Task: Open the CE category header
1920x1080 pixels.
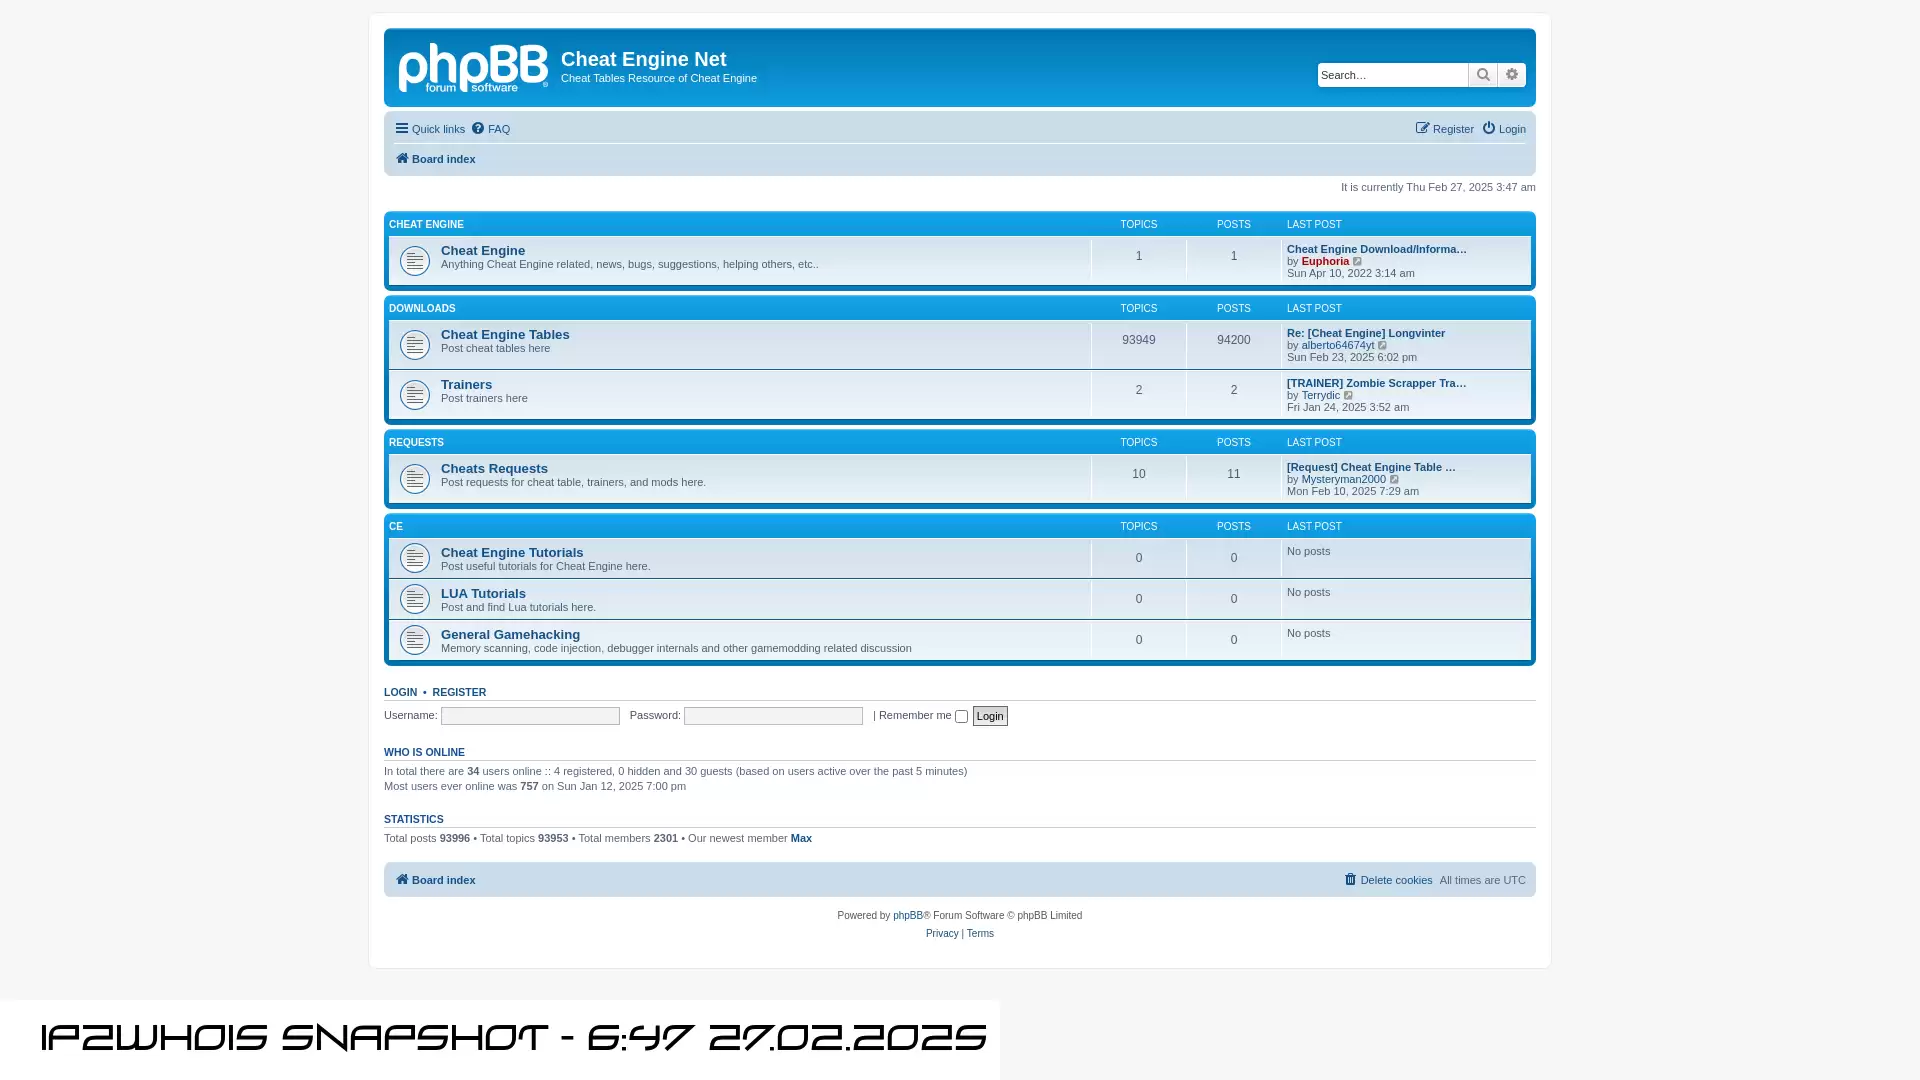Action: tap(396, 527)
